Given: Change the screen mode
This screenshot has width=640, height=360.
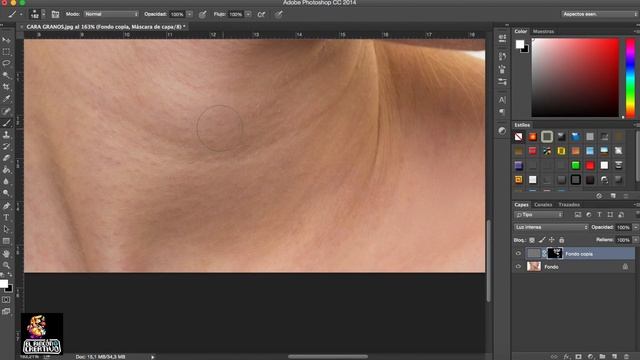Looking at the screenshot, I should [x=6, y=311].
